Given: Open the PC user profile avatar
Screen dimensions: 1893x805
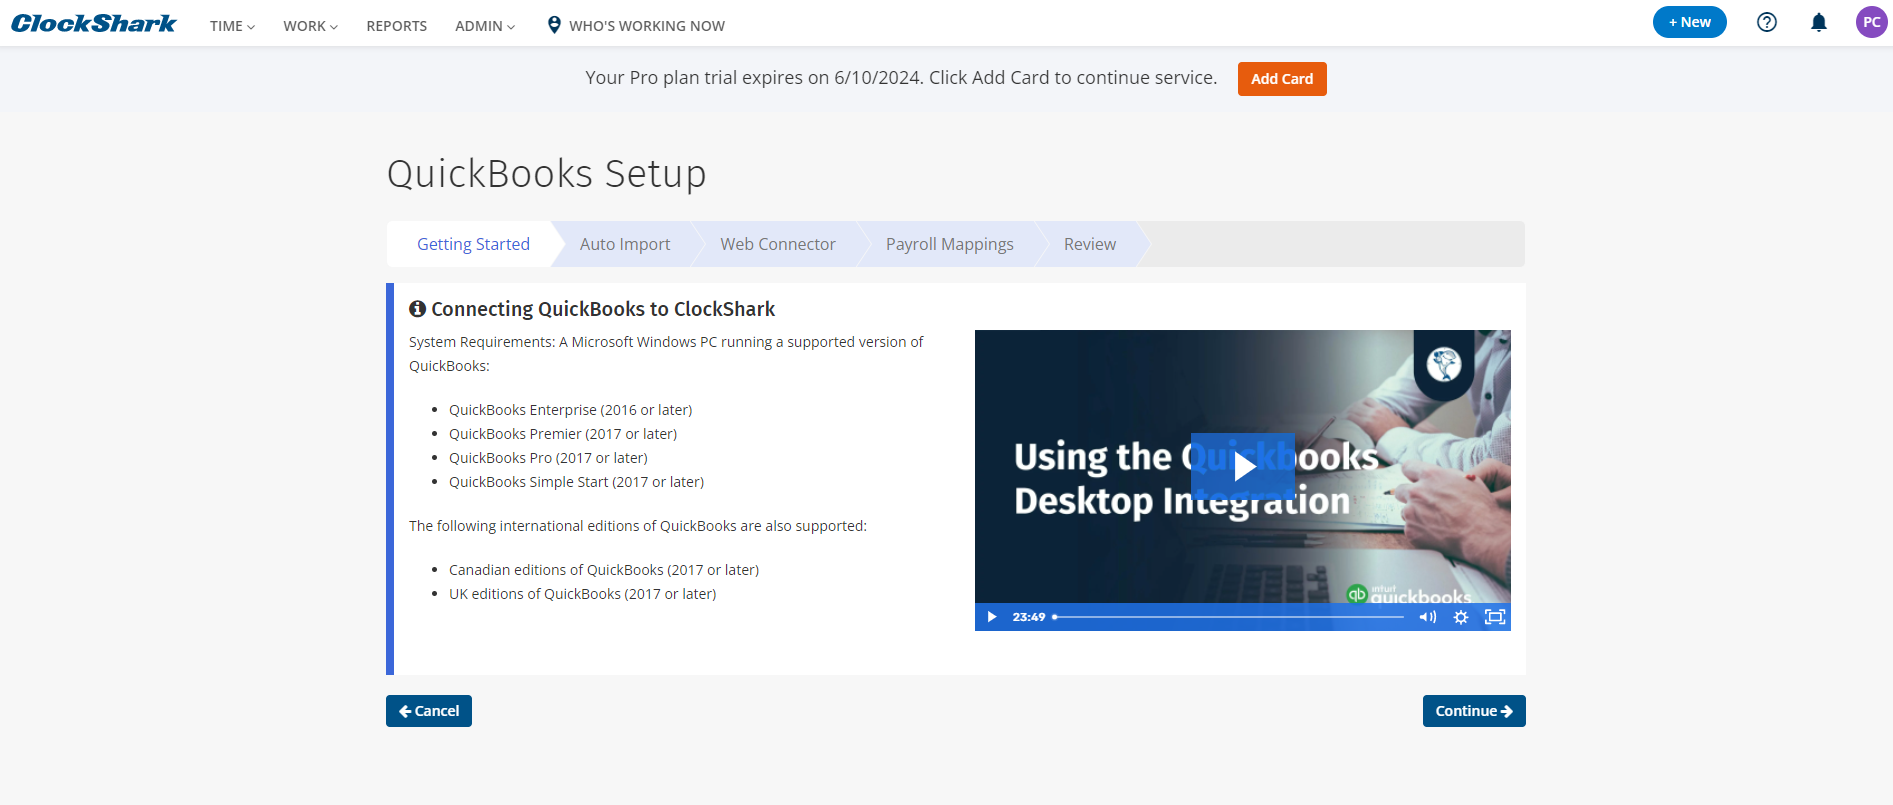Looking at the screenshot, I should (x=1870, y=22).
